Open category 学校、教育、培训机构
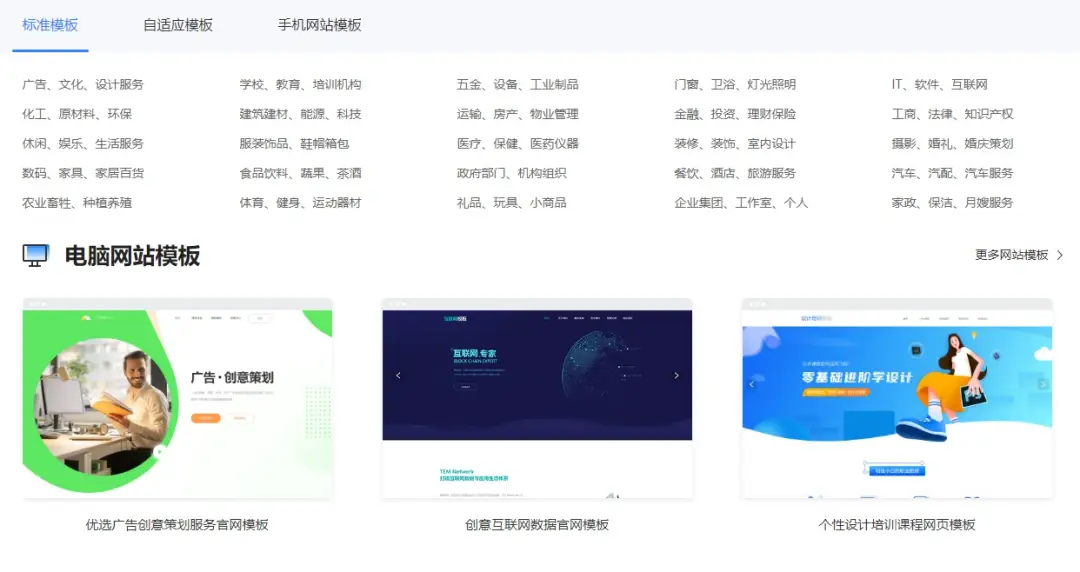 (300, 85)
